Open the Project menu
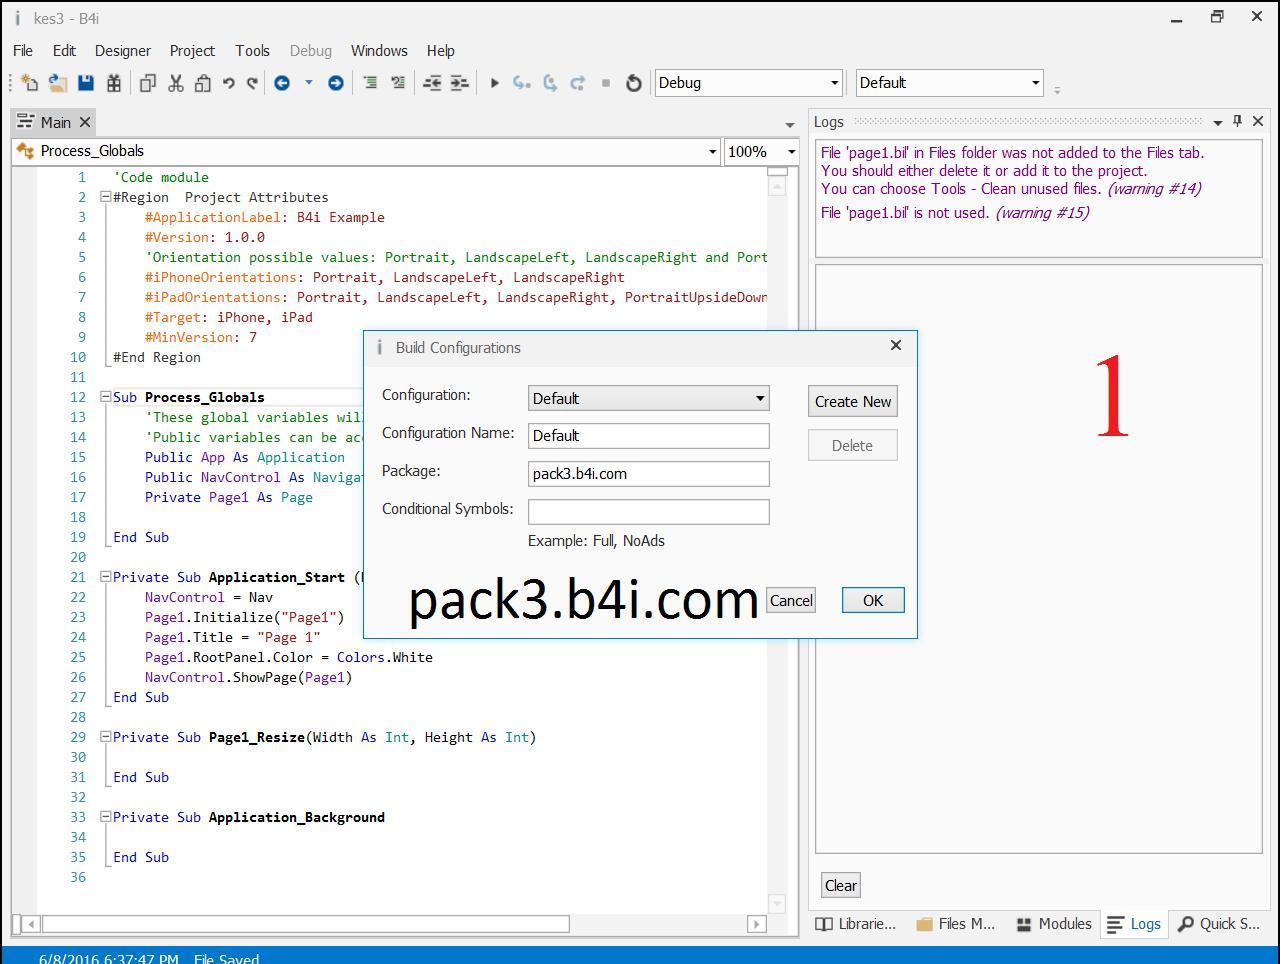Viewport: 1288px width, 964px height. pyautogui.click(x=192, y=51)
